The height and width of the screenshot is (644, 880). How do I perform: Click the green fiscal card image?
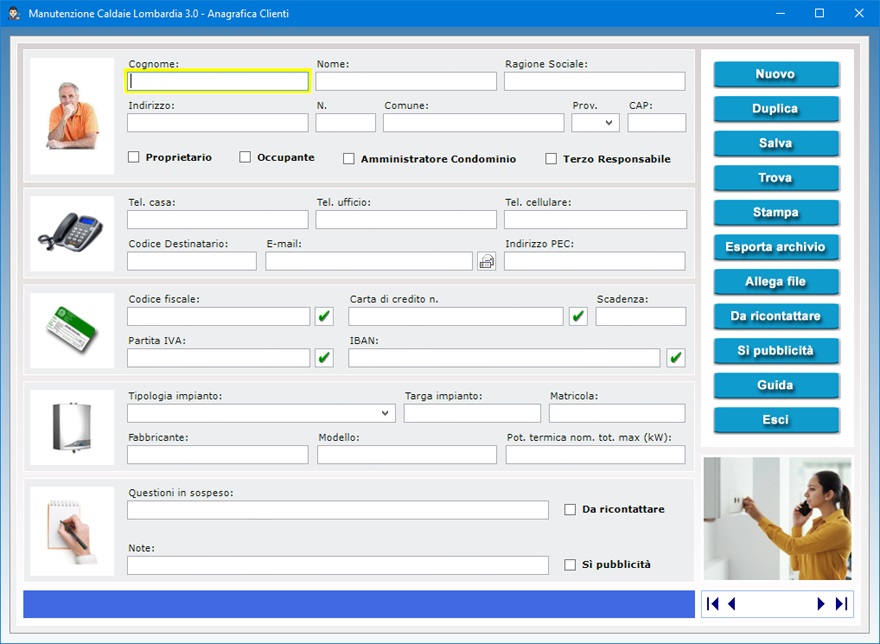pyautogui.click(x=72, y=330)
